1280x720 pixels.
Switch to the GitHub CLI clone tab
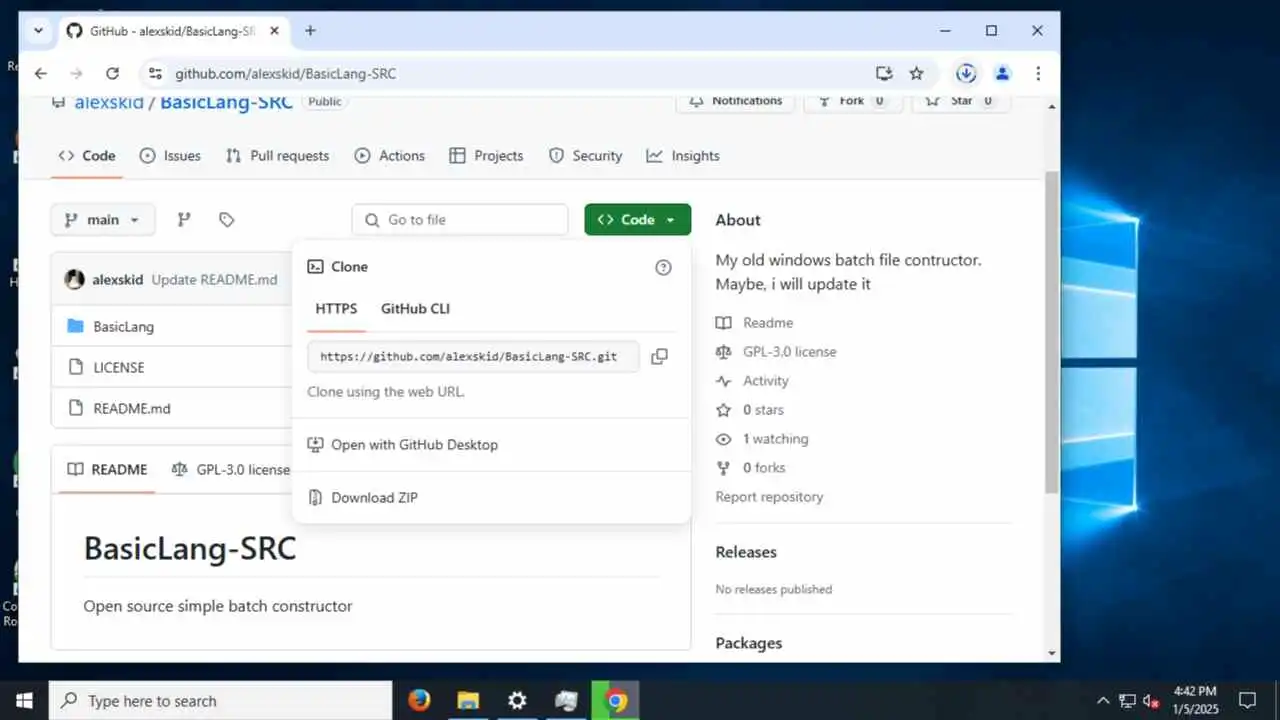click(x=415, y=309)
